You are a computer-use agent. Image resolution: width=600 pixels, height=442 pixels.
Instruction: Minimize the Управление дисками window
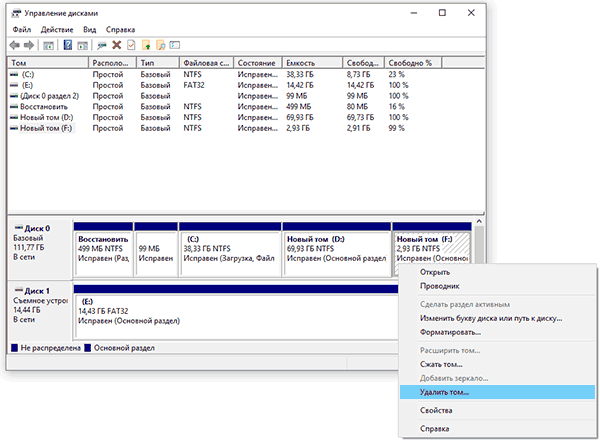[414, 13]
